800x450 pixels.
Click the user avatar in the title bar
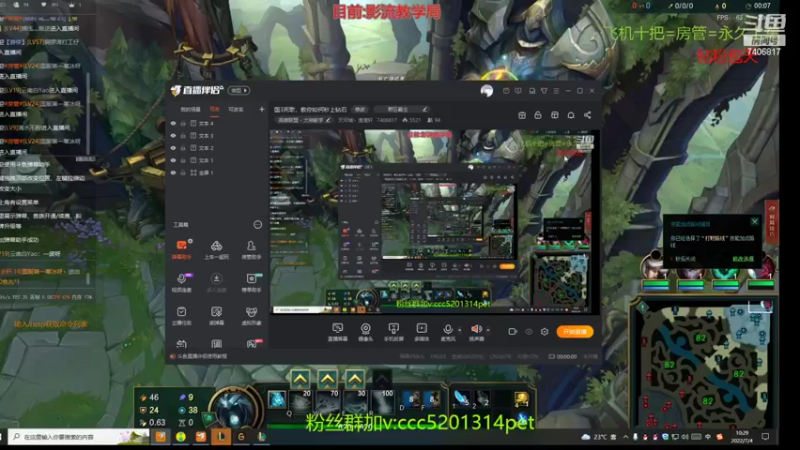(x=487, y=91)
